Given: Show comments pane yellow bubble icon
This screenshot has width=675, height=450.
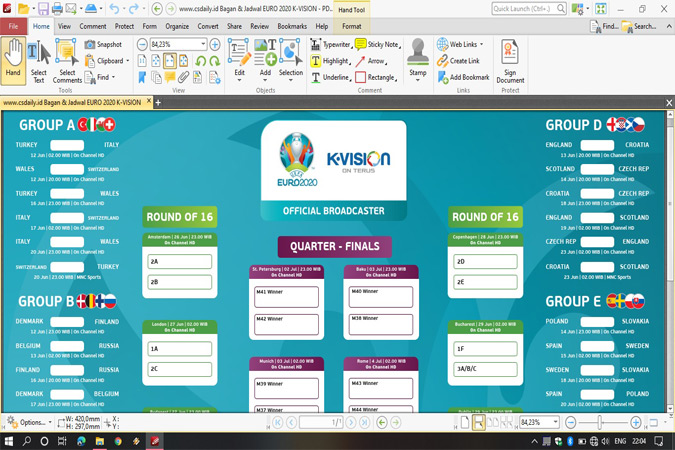Looking at the screenshot, I should pyautogui.click(x=170, y=78).
